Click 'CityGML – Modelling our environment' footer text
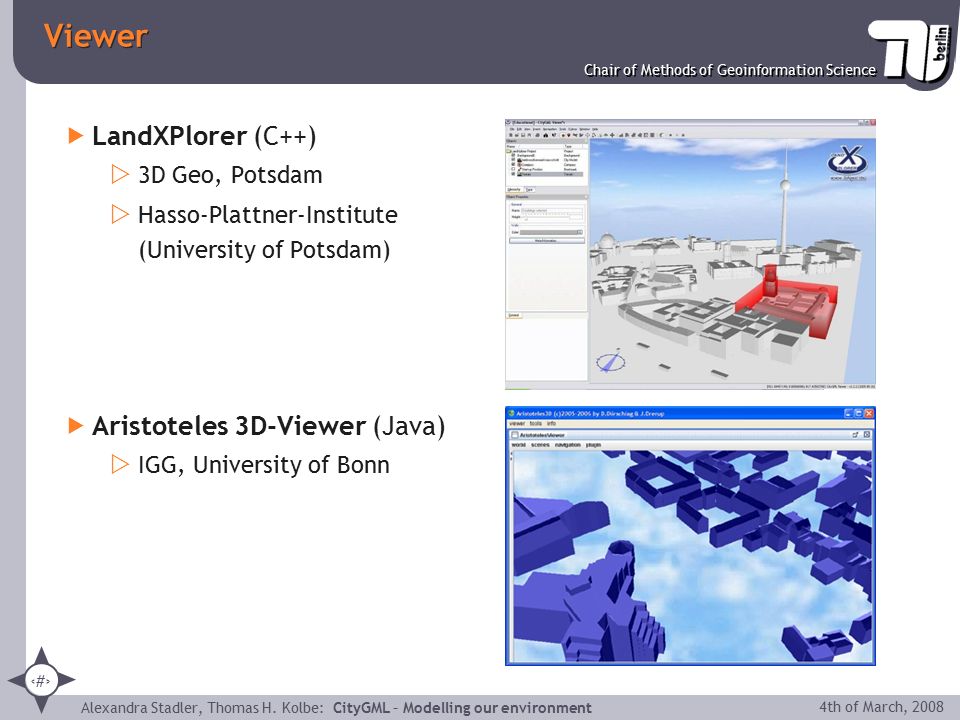The image size is (960, 720). [462, 708]
